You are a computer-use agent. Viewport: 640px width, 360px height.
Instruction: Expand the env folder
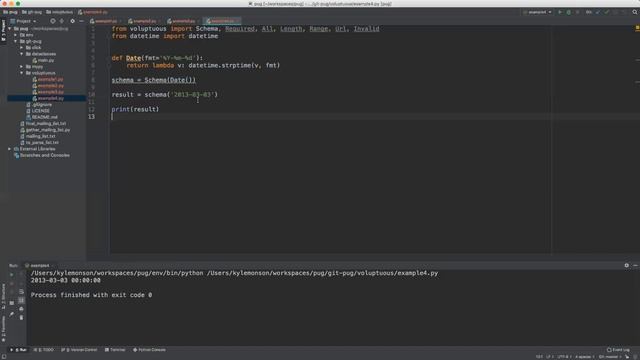tap(16, 35)
